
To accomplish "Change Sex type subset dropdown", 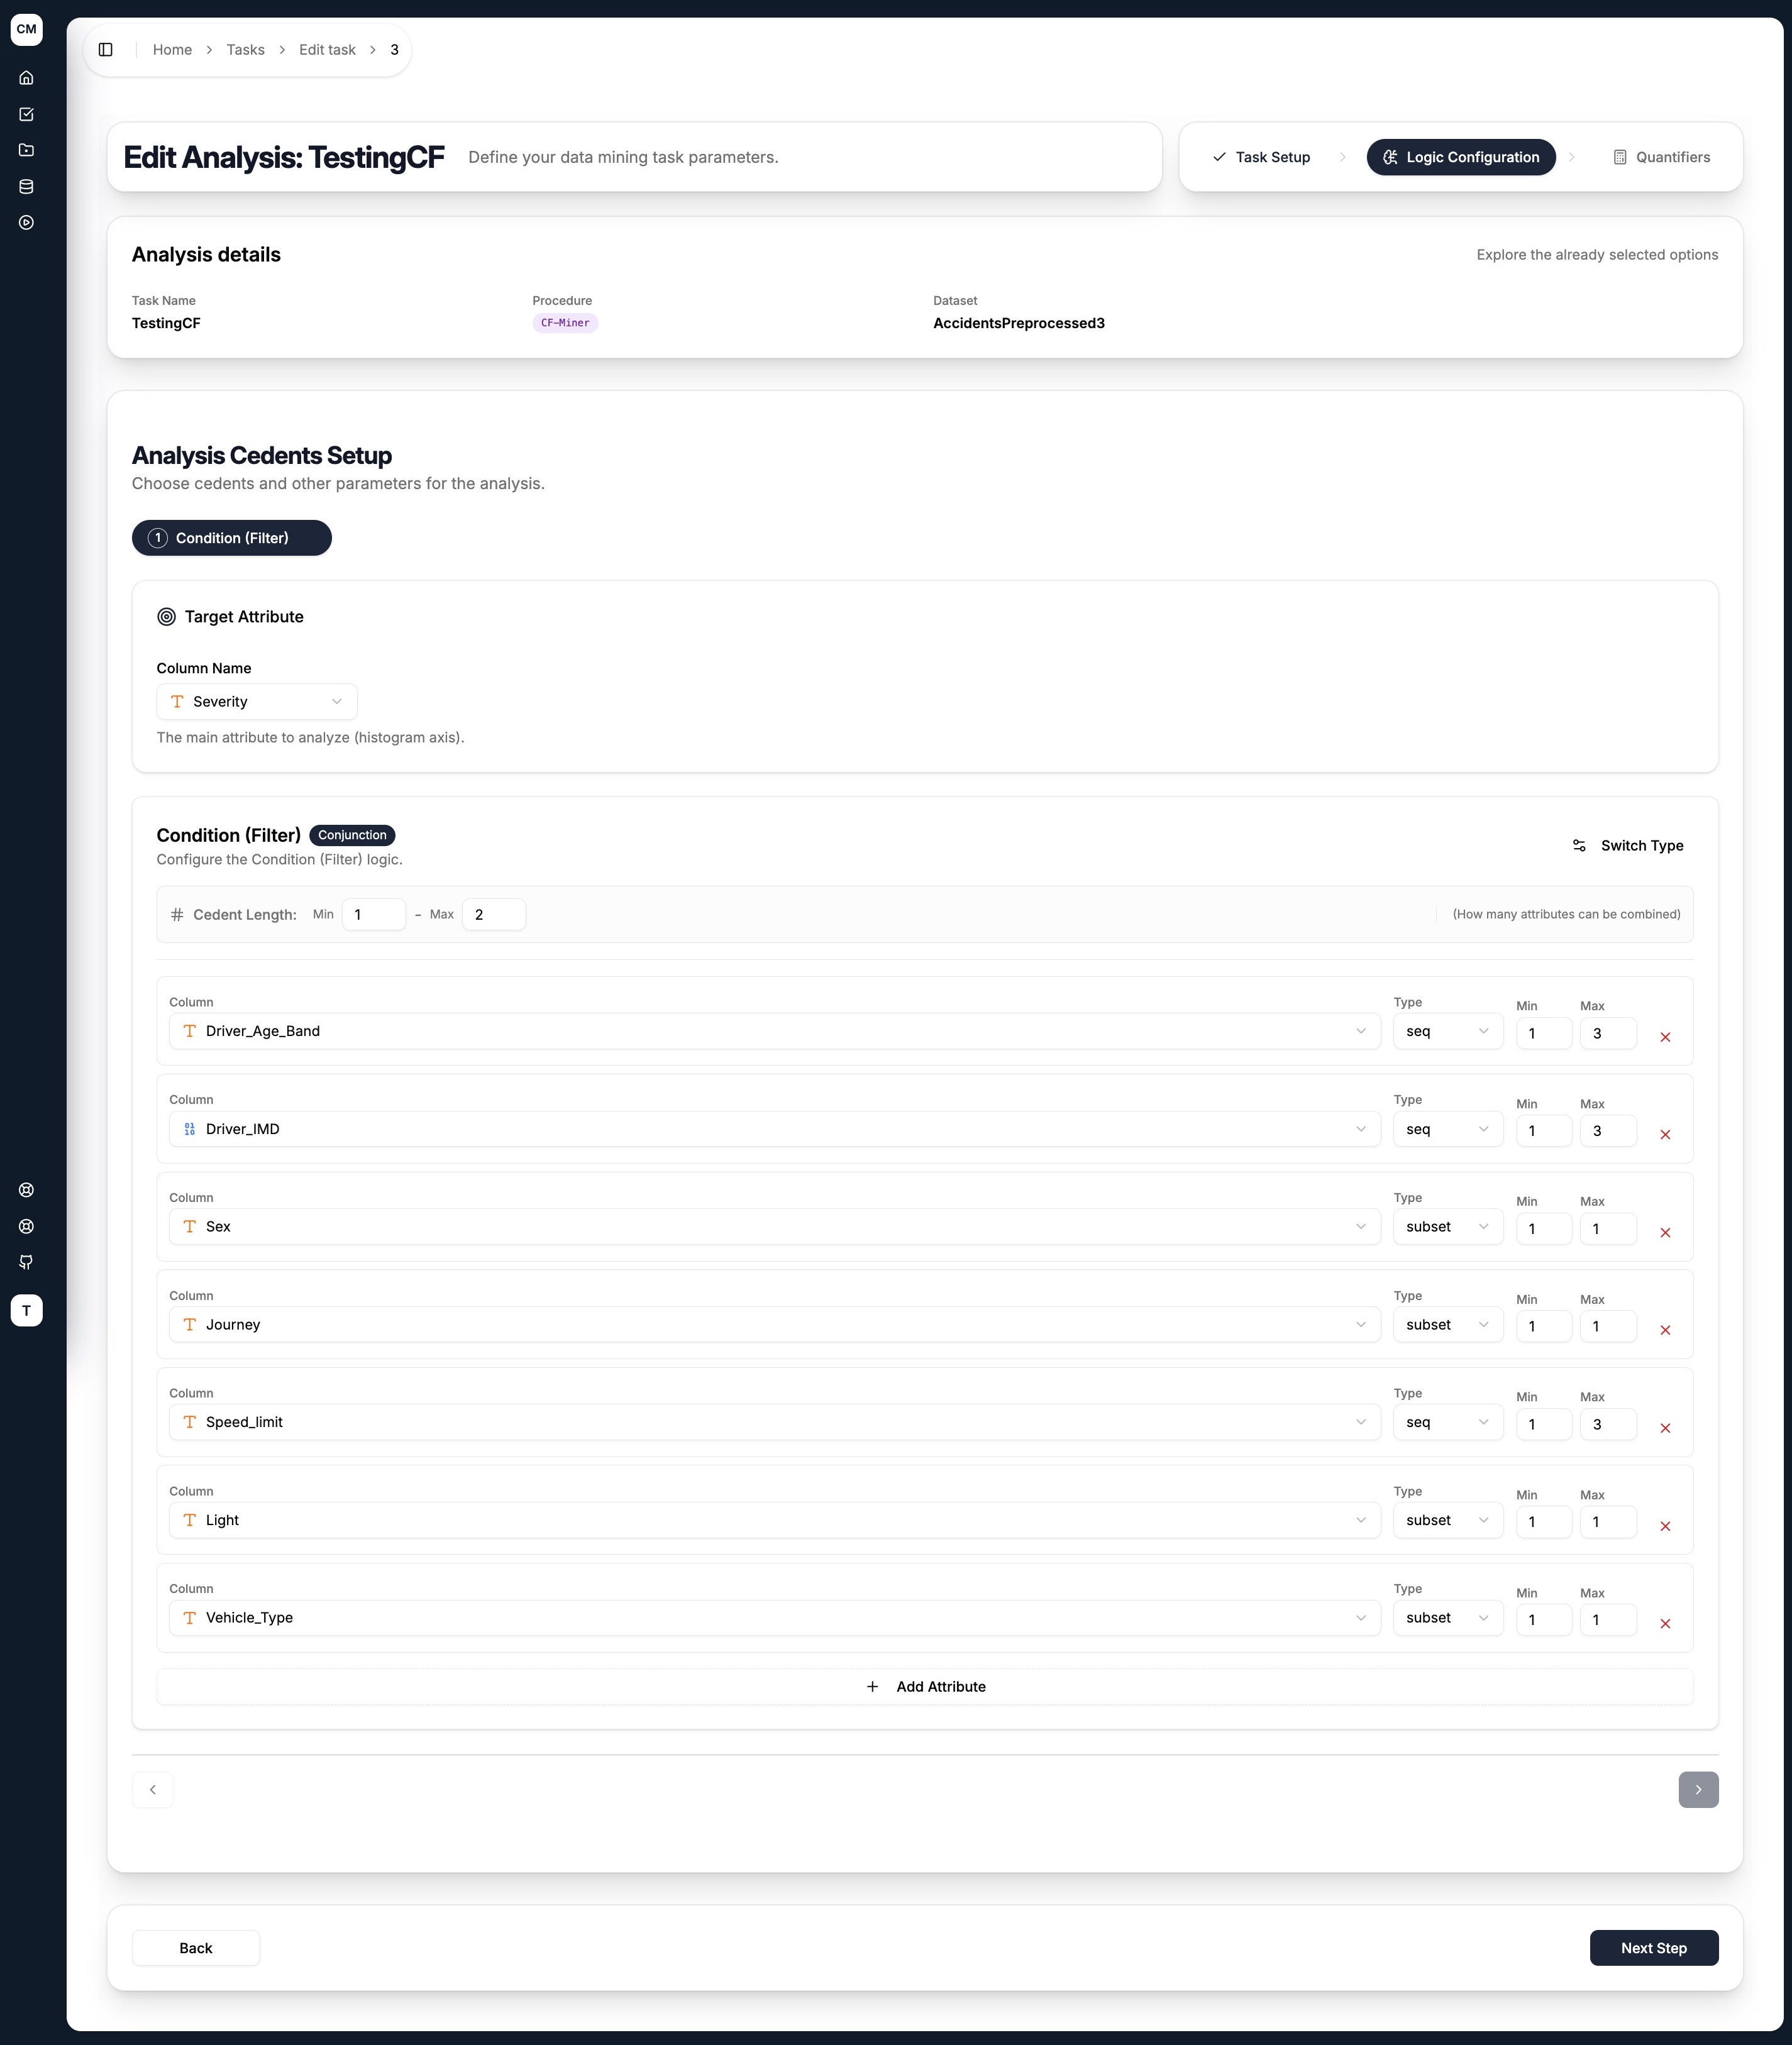I will (1448, 1227).
